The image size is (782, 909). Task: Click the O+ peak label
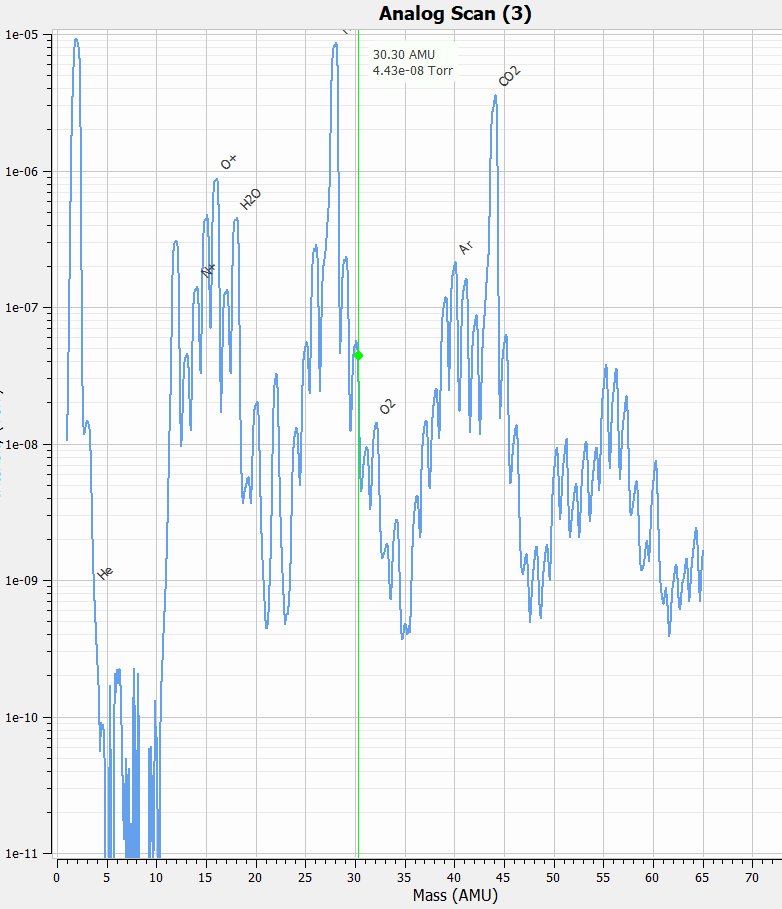[229, 162]
